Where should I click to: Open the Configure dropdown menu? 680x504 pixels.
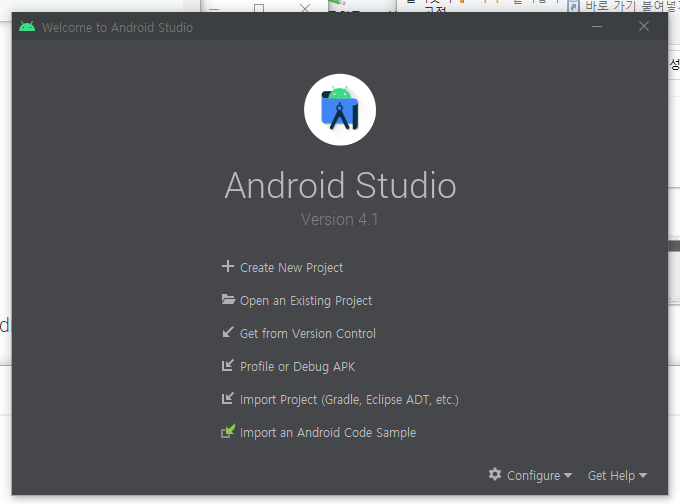pos(530,475)
